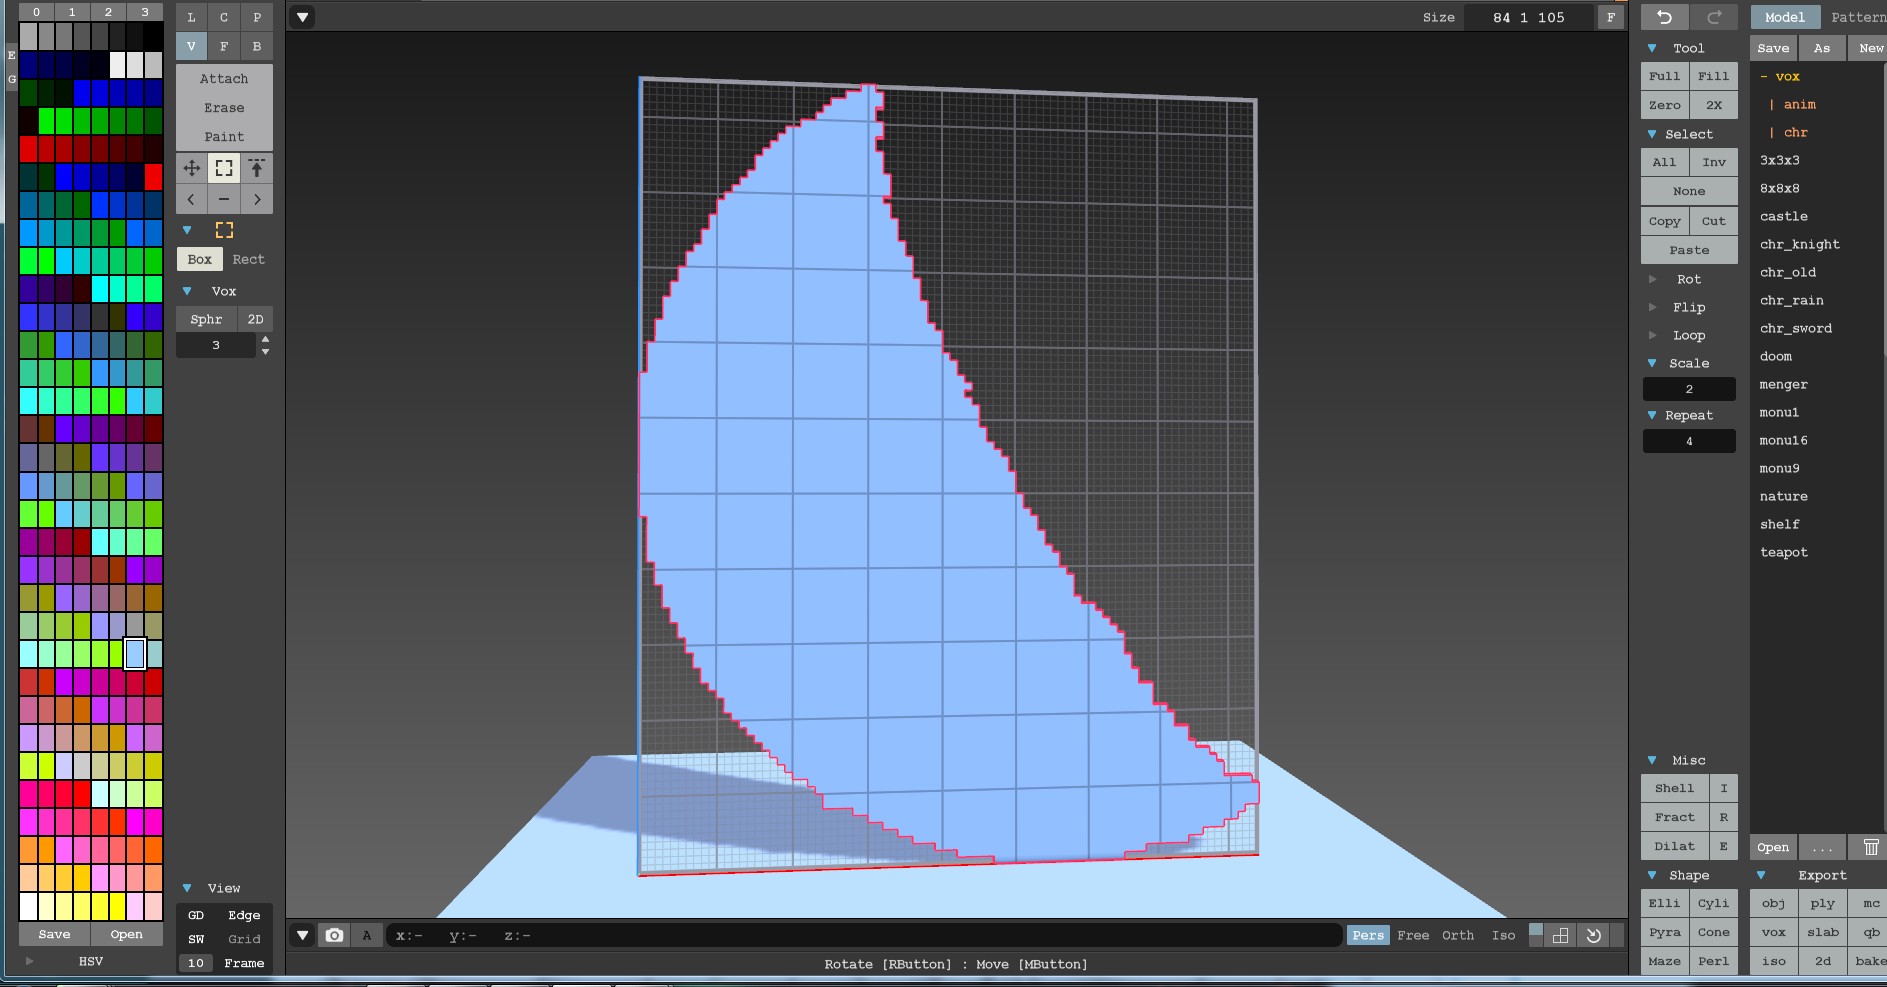Screen dimensions: 1887x987
Task: Click the previous arrow below tools
Action: [191, 199]
